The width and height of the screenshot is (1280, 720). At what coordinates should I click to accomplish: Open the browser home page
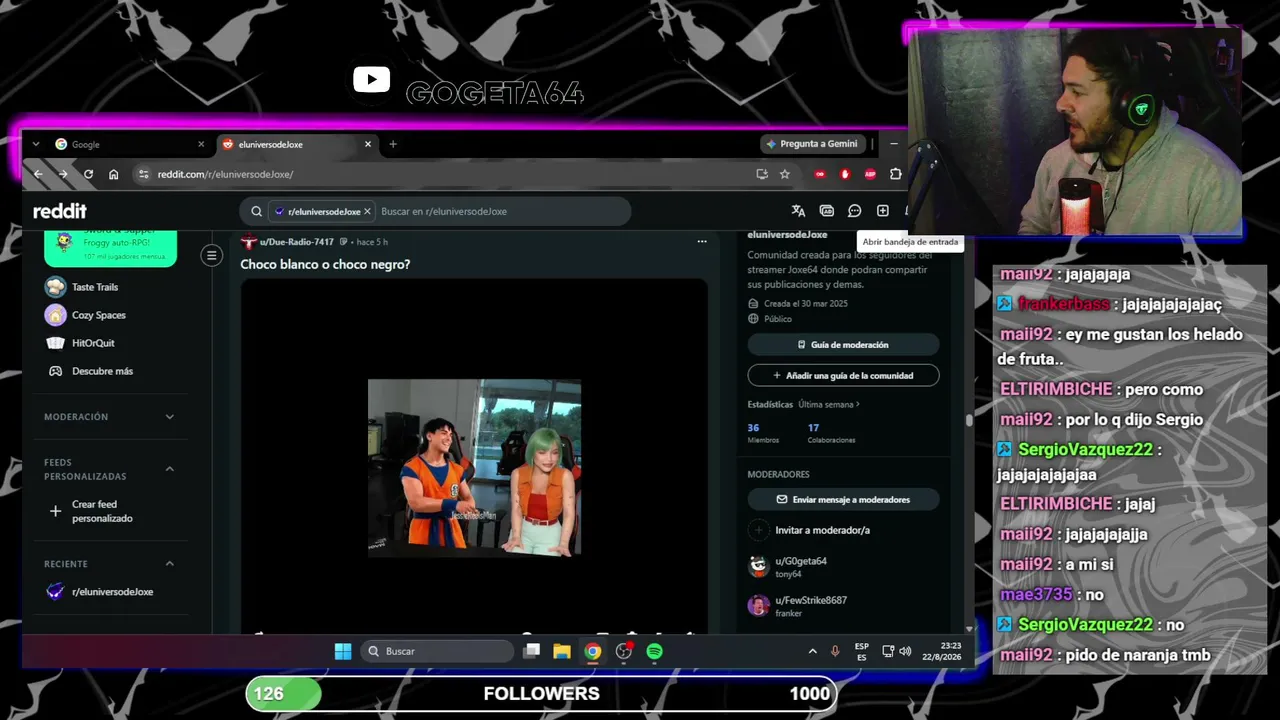[114, 174]
